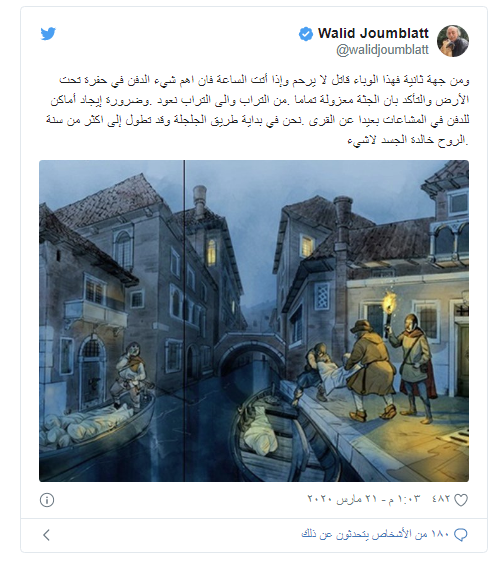Viewport: 502px width, 565px height.
Task: Open the ١:٠٣ م posting time
Action: [x=404, y=499]
